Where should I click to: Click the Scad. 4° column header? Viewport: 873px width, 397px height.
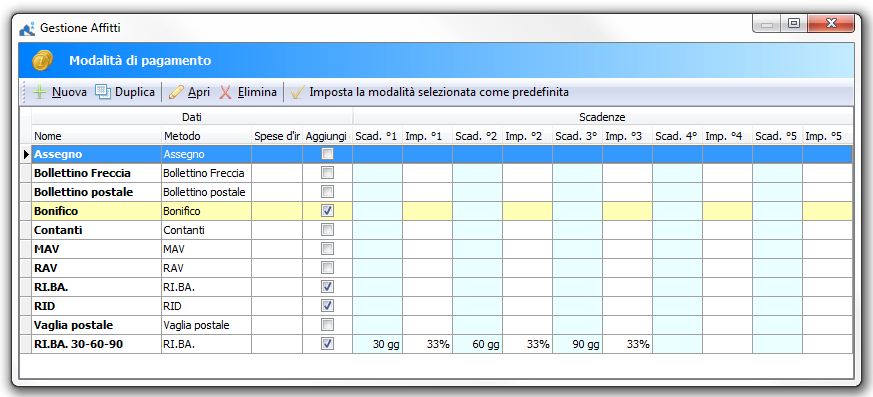coord(678,136)
